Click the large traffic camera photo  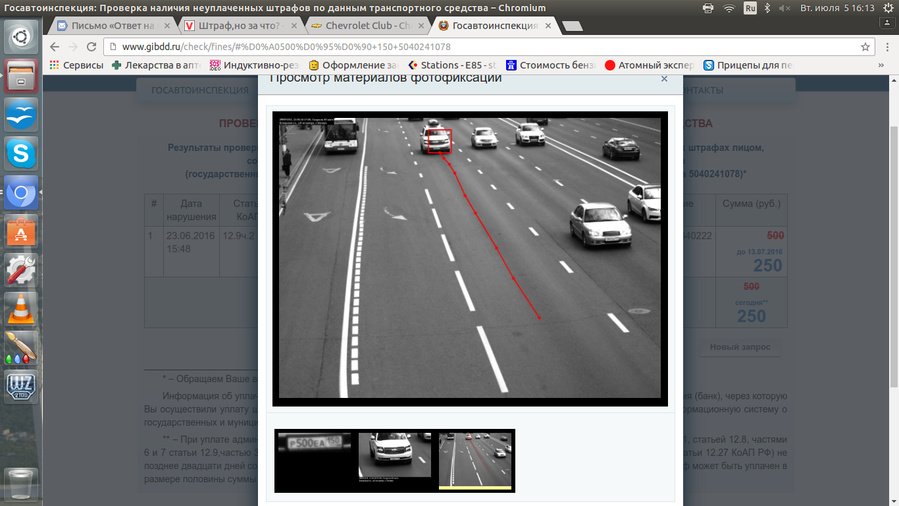tap(470, 258)
